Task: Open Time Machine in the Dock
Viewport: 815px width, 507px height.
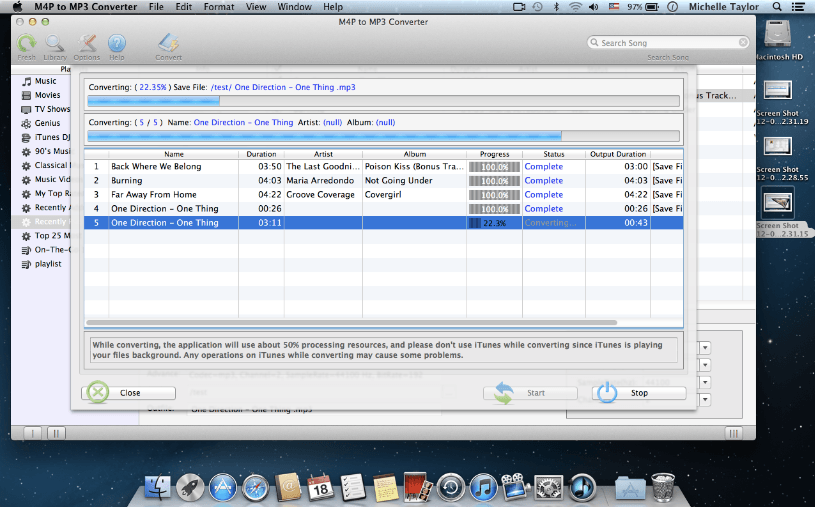Action: pos(451,488)
